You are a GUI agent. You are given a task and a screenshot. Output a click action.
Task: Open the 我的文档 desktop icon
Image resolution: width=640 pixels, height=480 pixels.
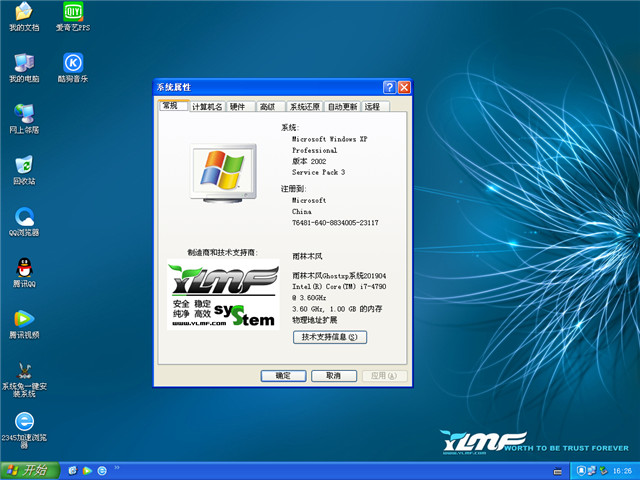24,17
